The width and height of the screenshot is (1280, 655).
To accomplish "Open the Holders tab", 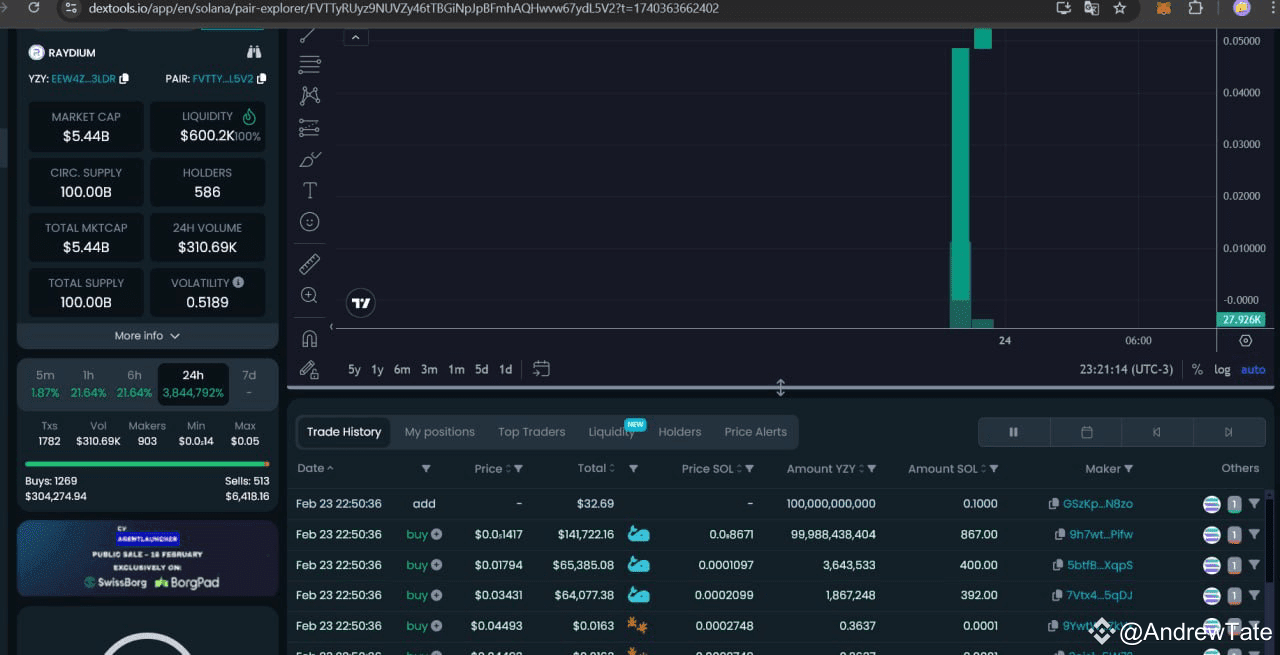I will (680, 432).
